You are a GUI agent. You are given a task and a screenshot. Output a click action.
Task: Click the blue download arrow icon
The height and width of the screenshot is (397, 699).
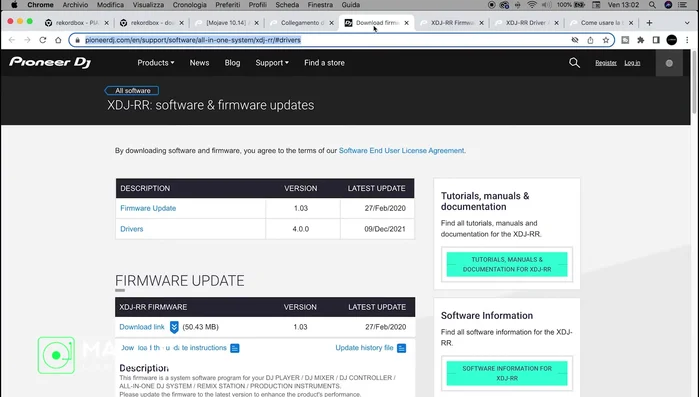[x=174, y=327]
